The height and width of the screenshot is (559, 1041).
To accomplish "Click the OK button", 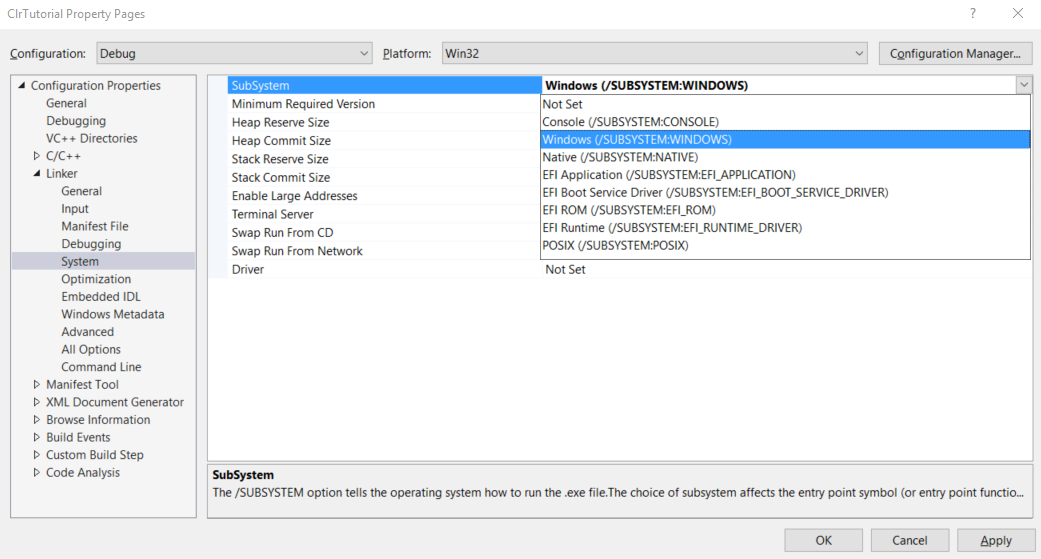I will point(823,540).
